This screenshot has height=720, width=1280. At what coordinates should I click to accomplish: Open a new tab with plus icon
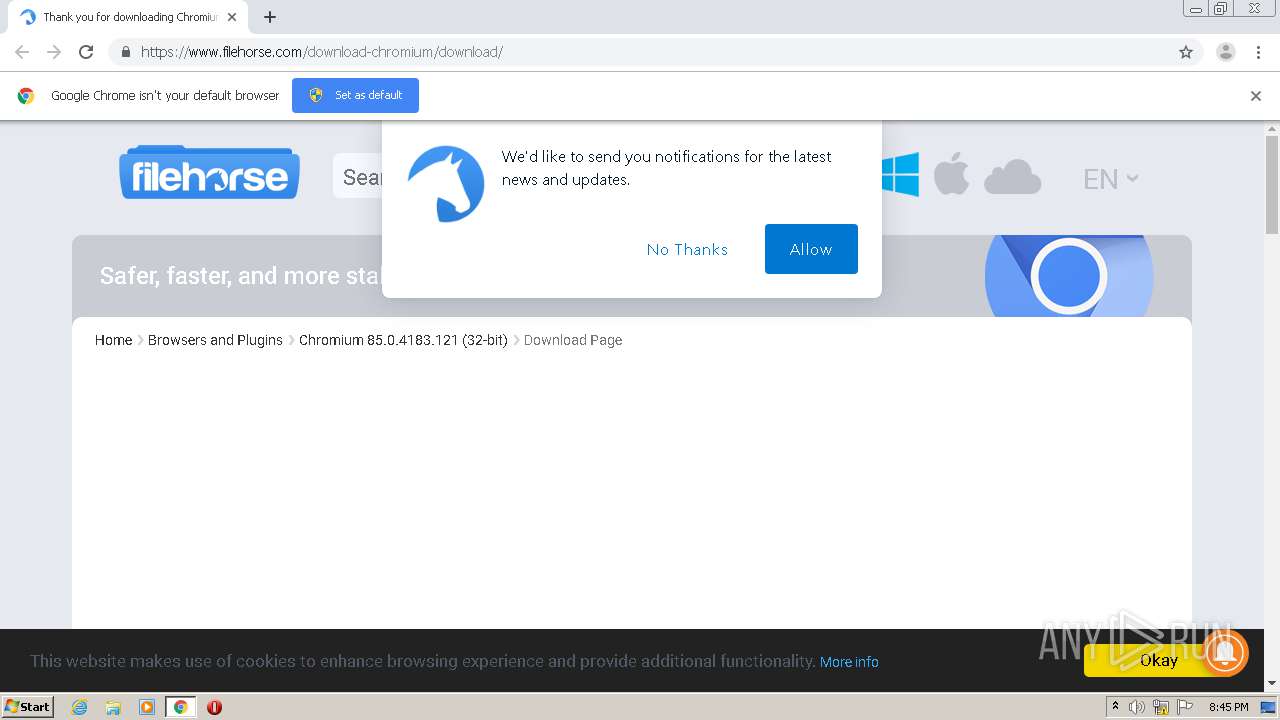point(270,17)
